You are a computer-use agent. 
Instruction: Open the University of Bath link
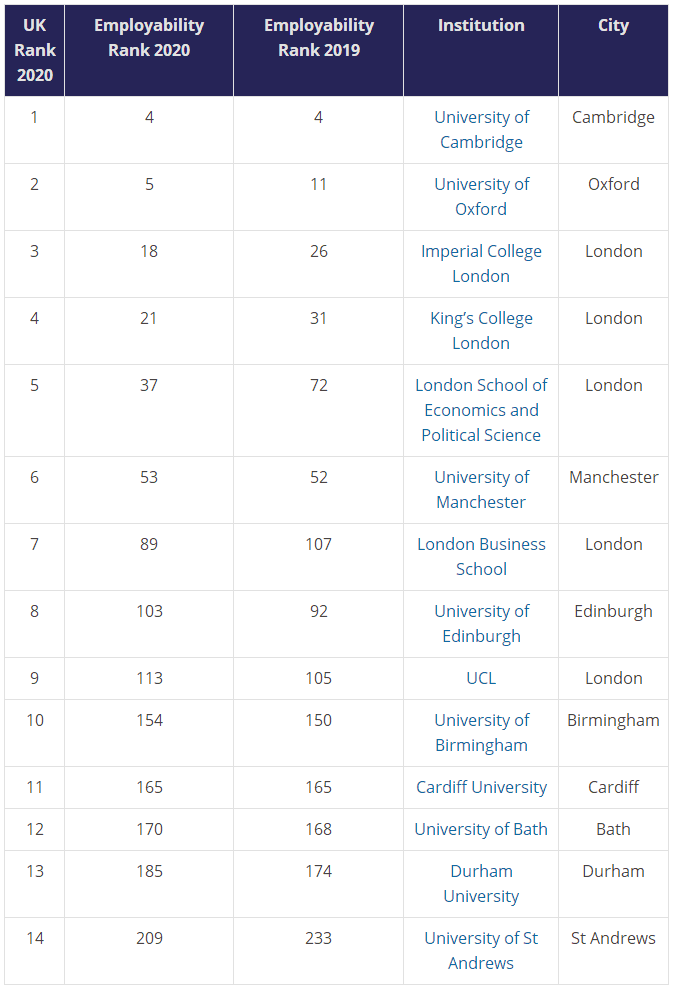coord(481,829)
